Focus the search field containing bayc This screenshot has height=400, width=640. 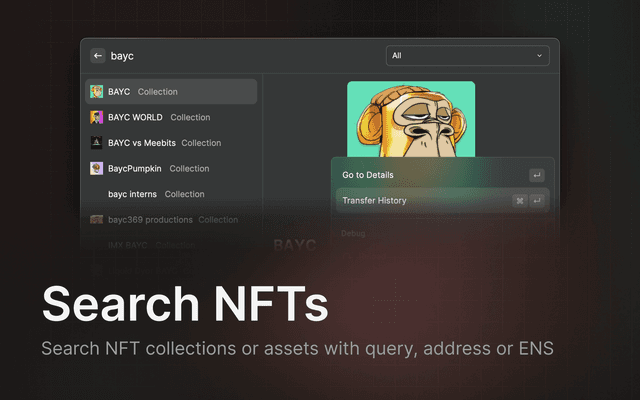tap(240, 56)
